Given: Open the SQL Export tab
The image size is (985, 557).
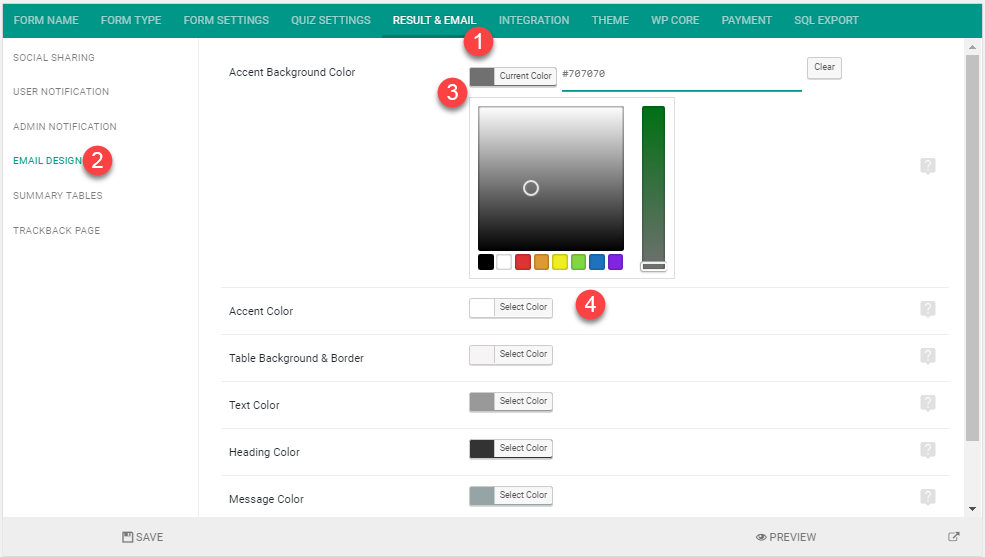Looking at the screenshot, I should (x=826, y=20).
